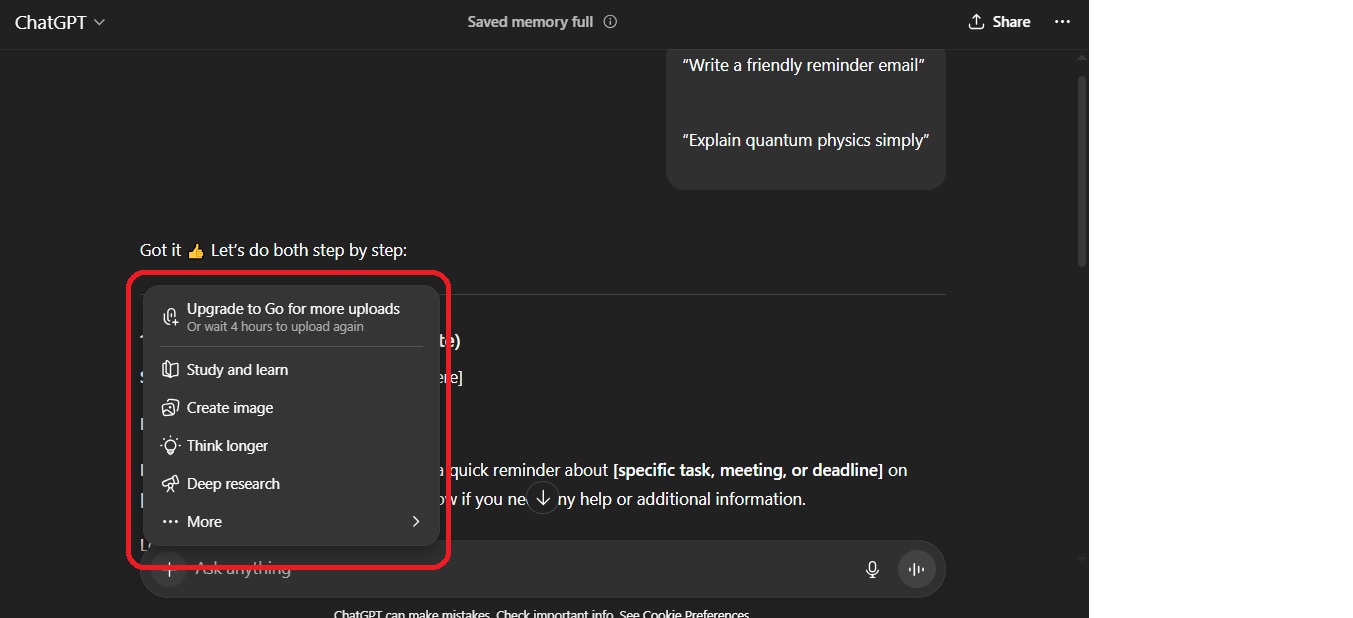This screenshot has height=618, width=1353.
Task: Select Study and learn
Action: click(292, 370)
